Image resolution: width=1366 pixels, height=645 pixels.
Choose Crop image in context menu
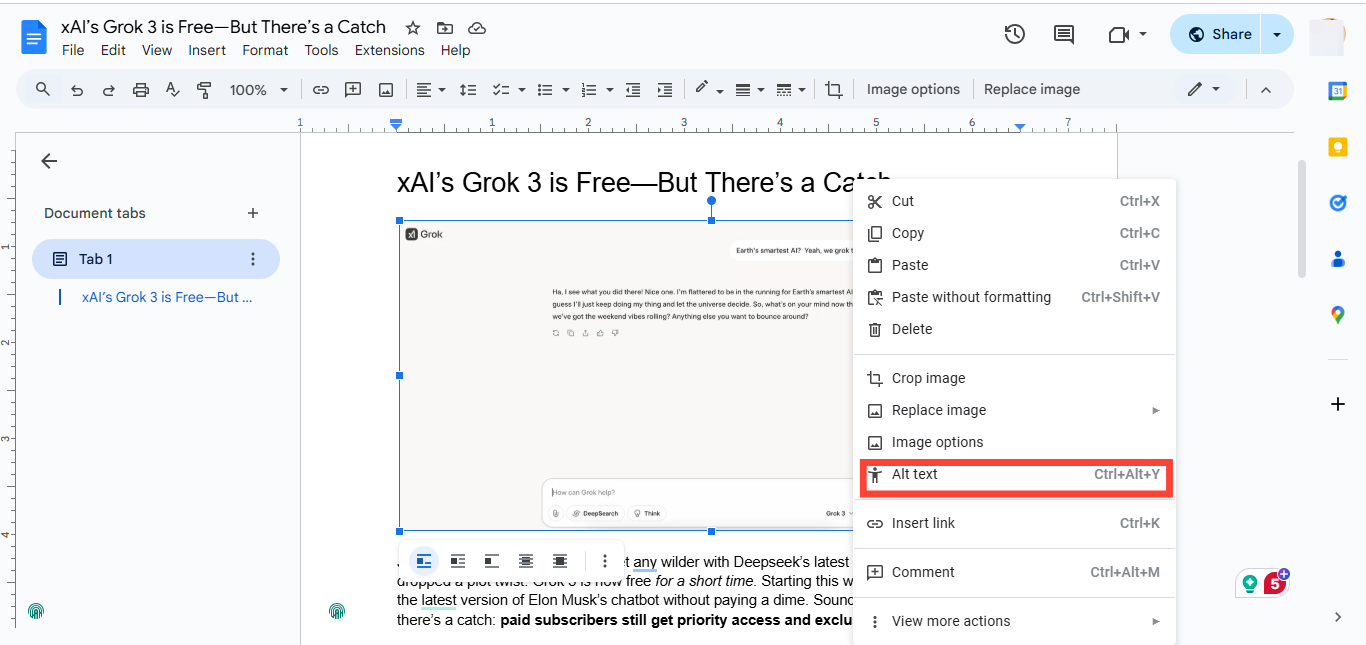pos(1014,378)
